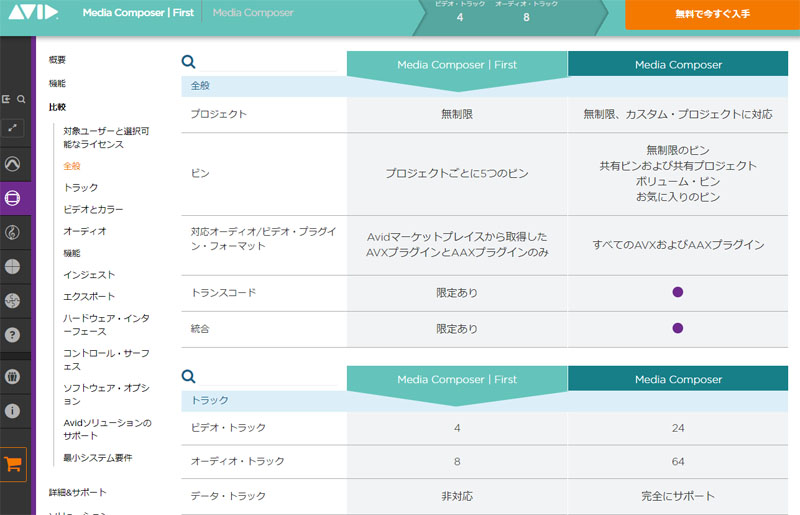Jump to ハードウェア・インターフェース section

tap(106, 325)
